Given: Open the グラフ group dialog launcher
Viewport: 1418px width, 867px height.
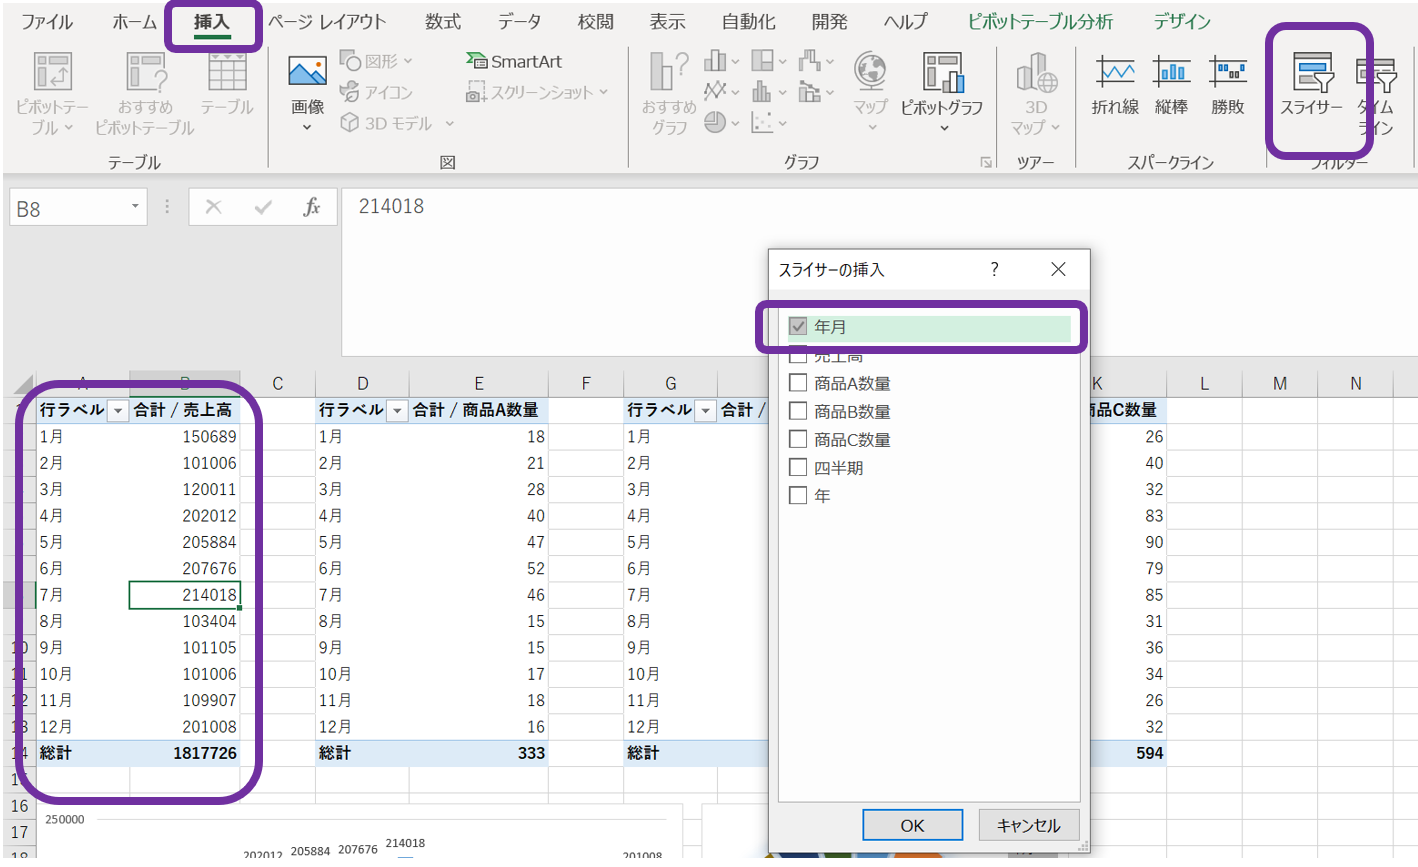Looking at the screenshot, I should click(x=986, y=162).
